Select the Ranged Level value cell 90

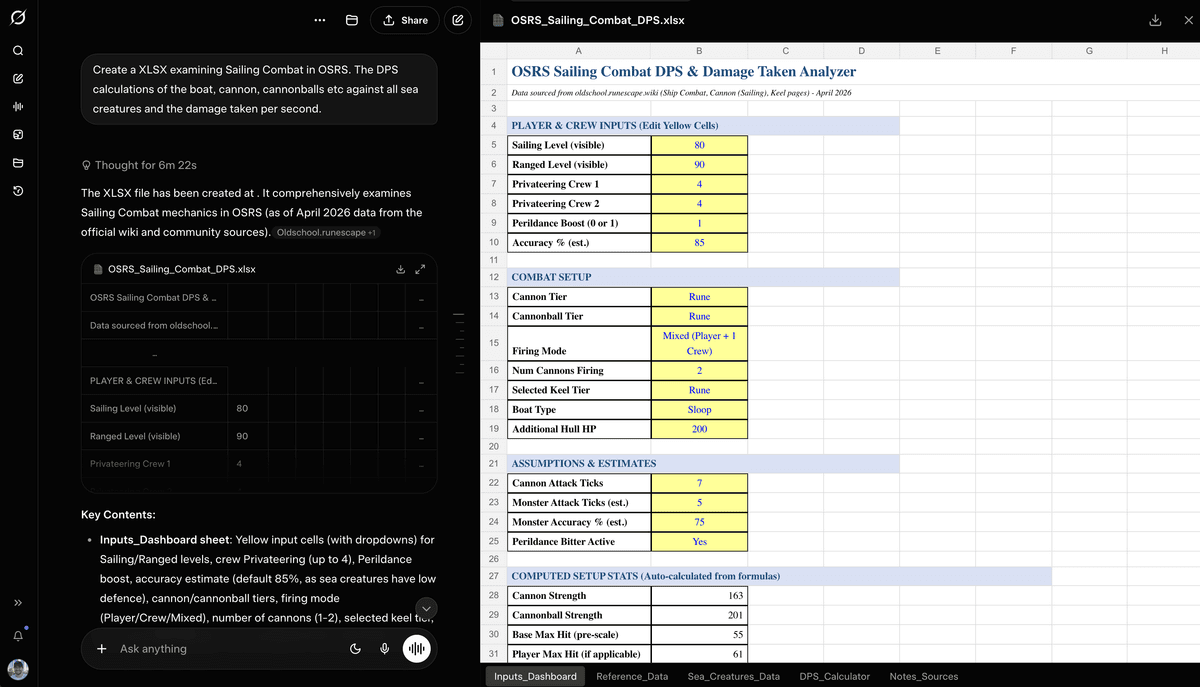[x=699, y=165]
